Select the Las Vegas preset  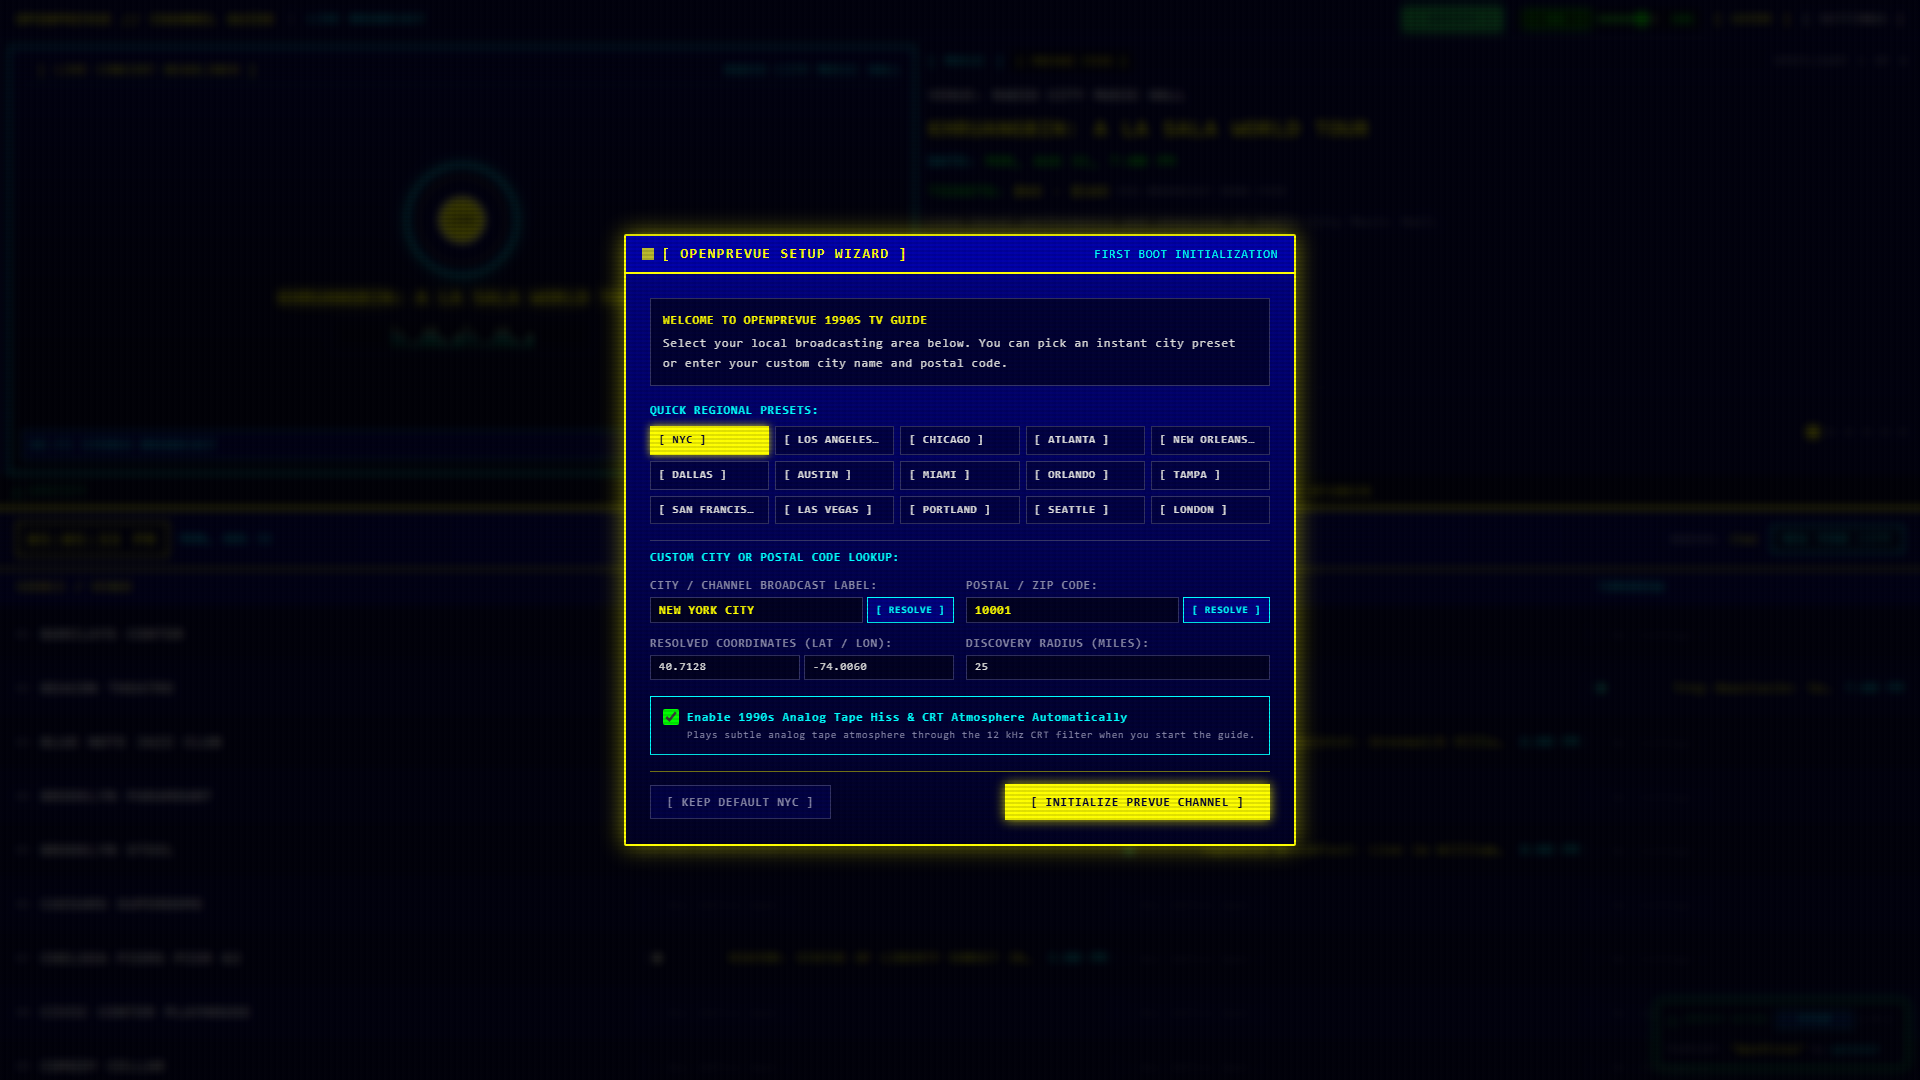coord(834,510)
